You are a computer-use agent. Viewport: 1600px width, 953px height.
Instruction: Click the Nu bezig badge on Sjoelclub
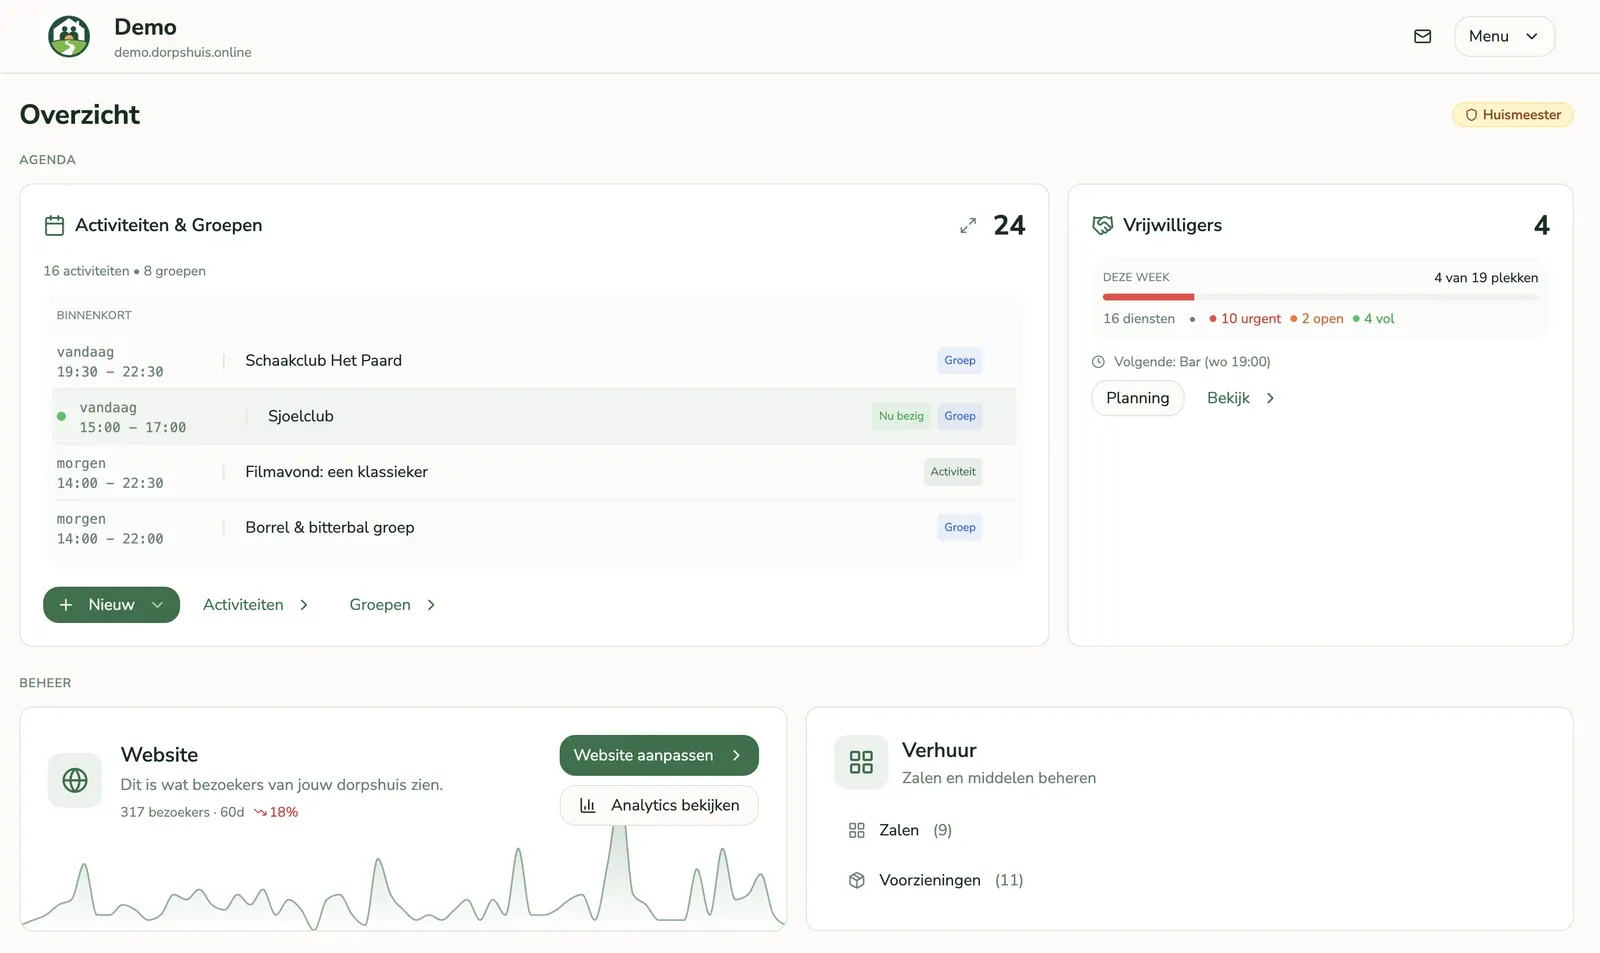point(901,416)
